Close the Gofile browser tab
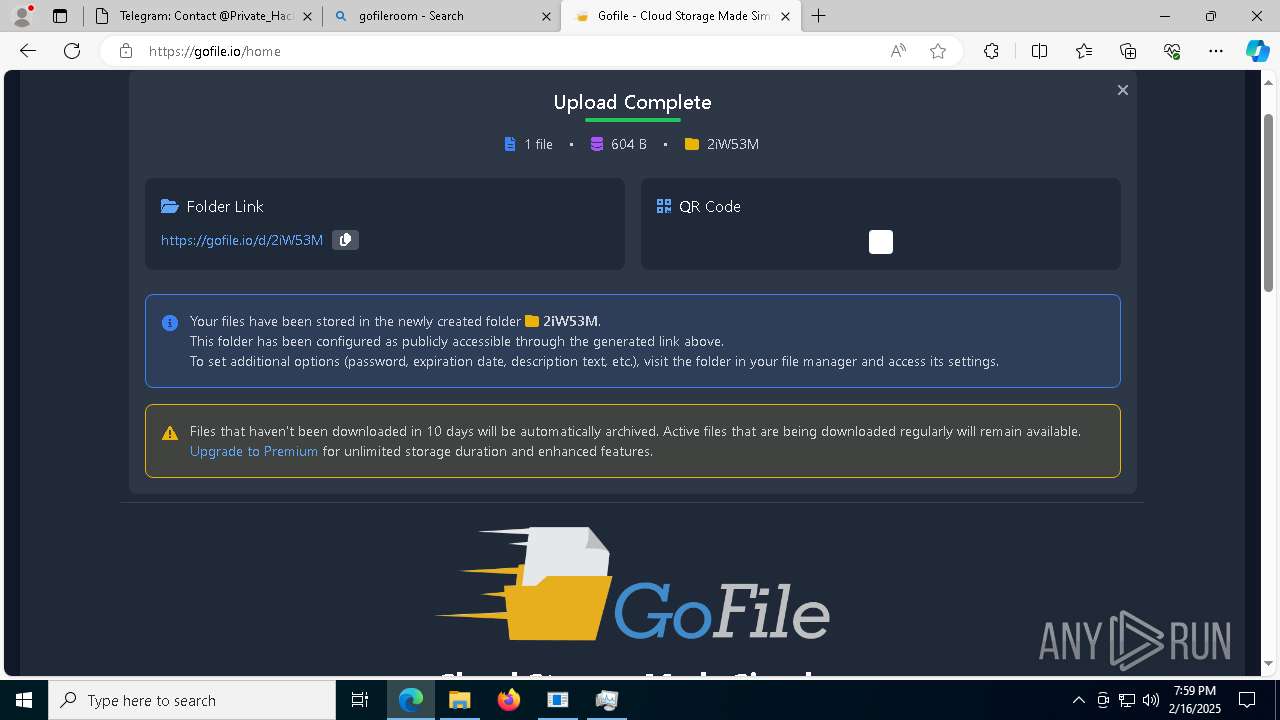Viewport: 1280px width, 720px height. tap(785, 16)
